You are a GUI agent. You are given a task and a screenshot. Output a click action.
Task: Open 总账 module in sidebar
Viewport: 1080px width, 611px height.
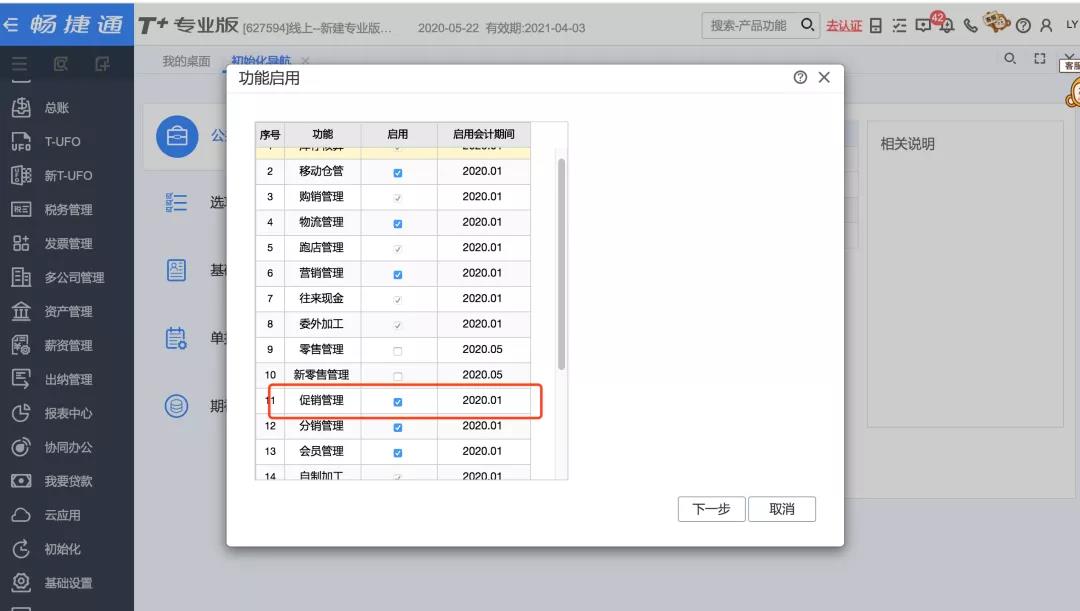click(x=56, y=108)
